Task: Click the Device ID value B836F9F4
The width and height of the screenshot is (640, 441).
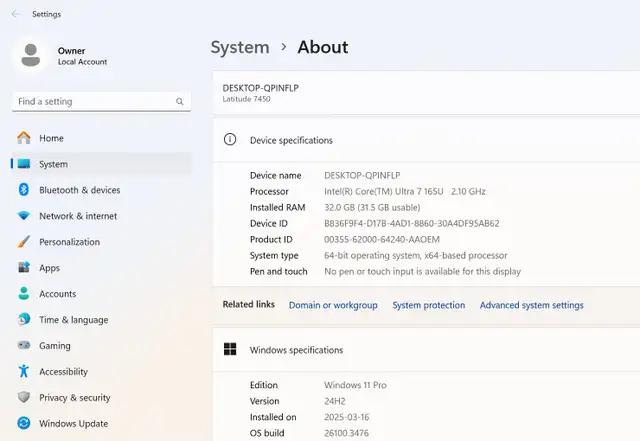Action: (x=411, y=223)
